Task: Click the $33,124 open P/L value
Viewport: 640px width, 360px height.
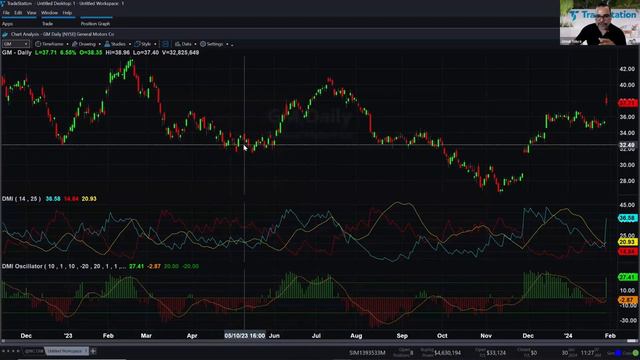Action: click(496, 353)
